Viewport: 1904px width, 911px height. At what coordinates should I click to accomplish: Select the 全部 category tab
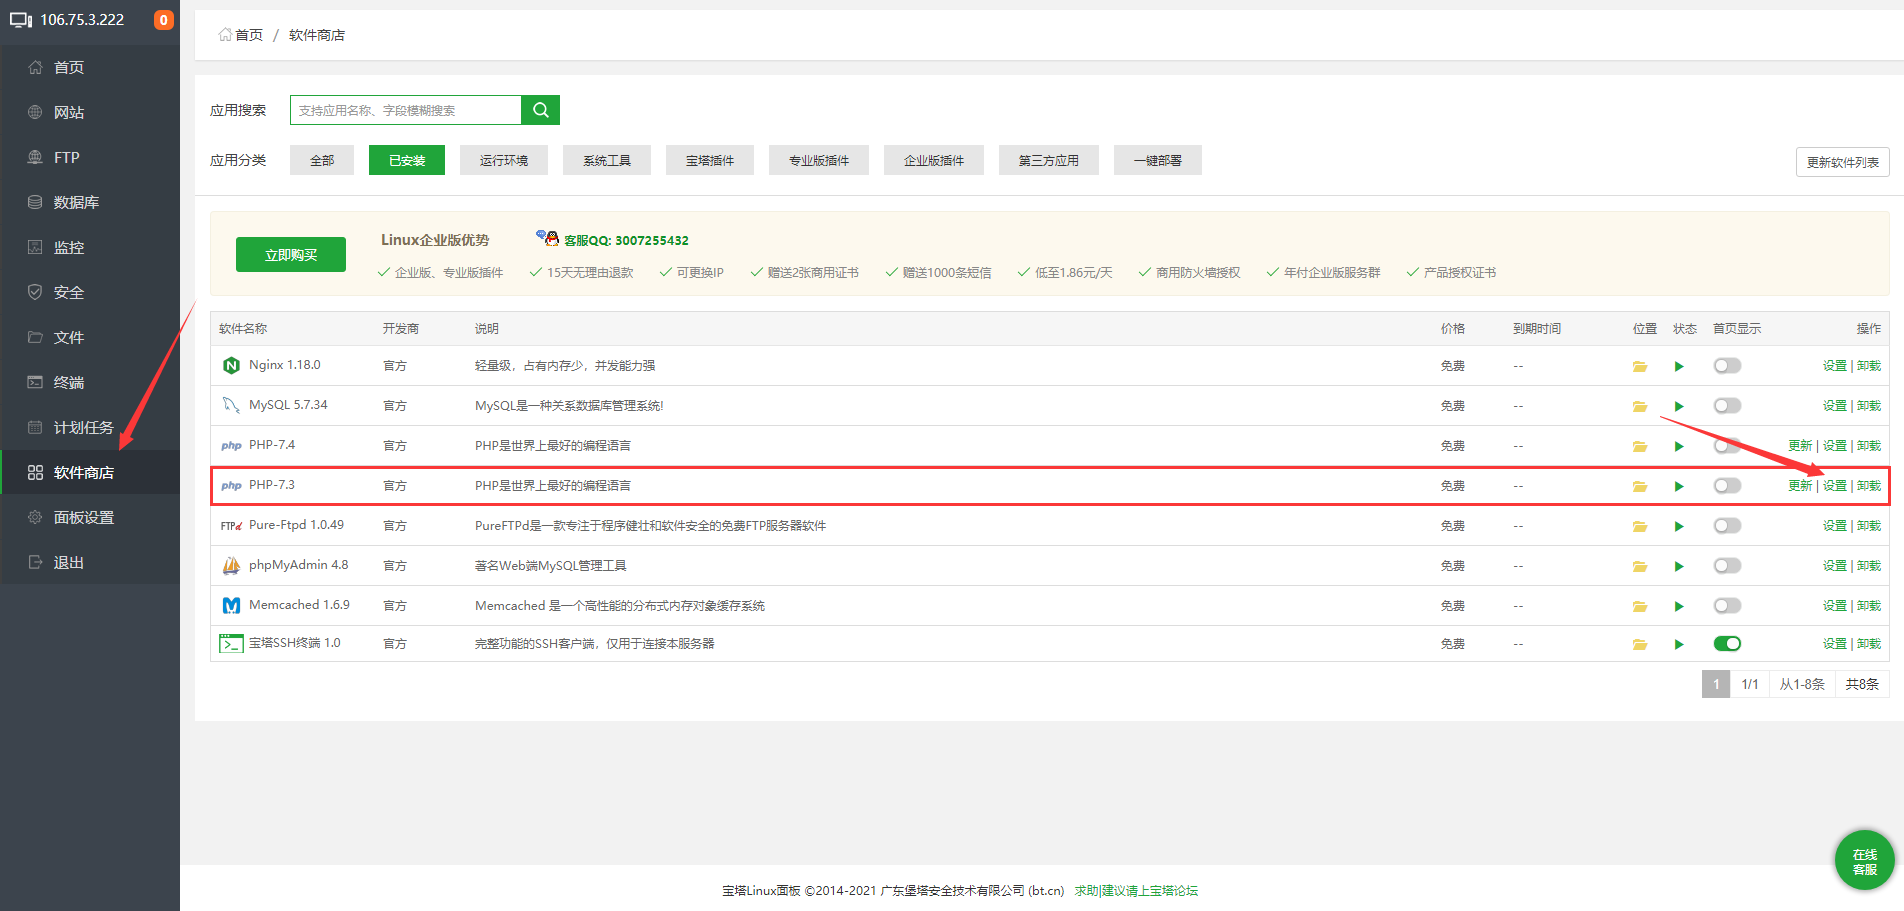coord(322,160)
